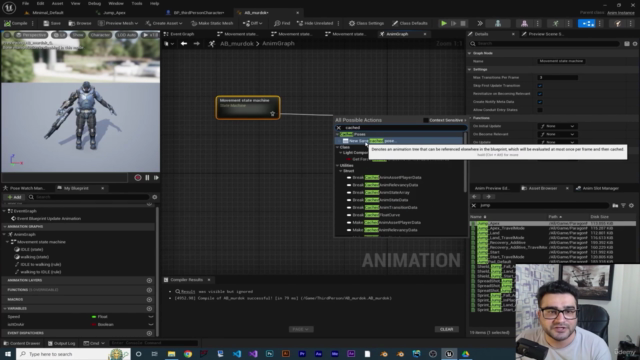Add a new animation layer plus icon
Screen dimensions: 640x360
149,280
